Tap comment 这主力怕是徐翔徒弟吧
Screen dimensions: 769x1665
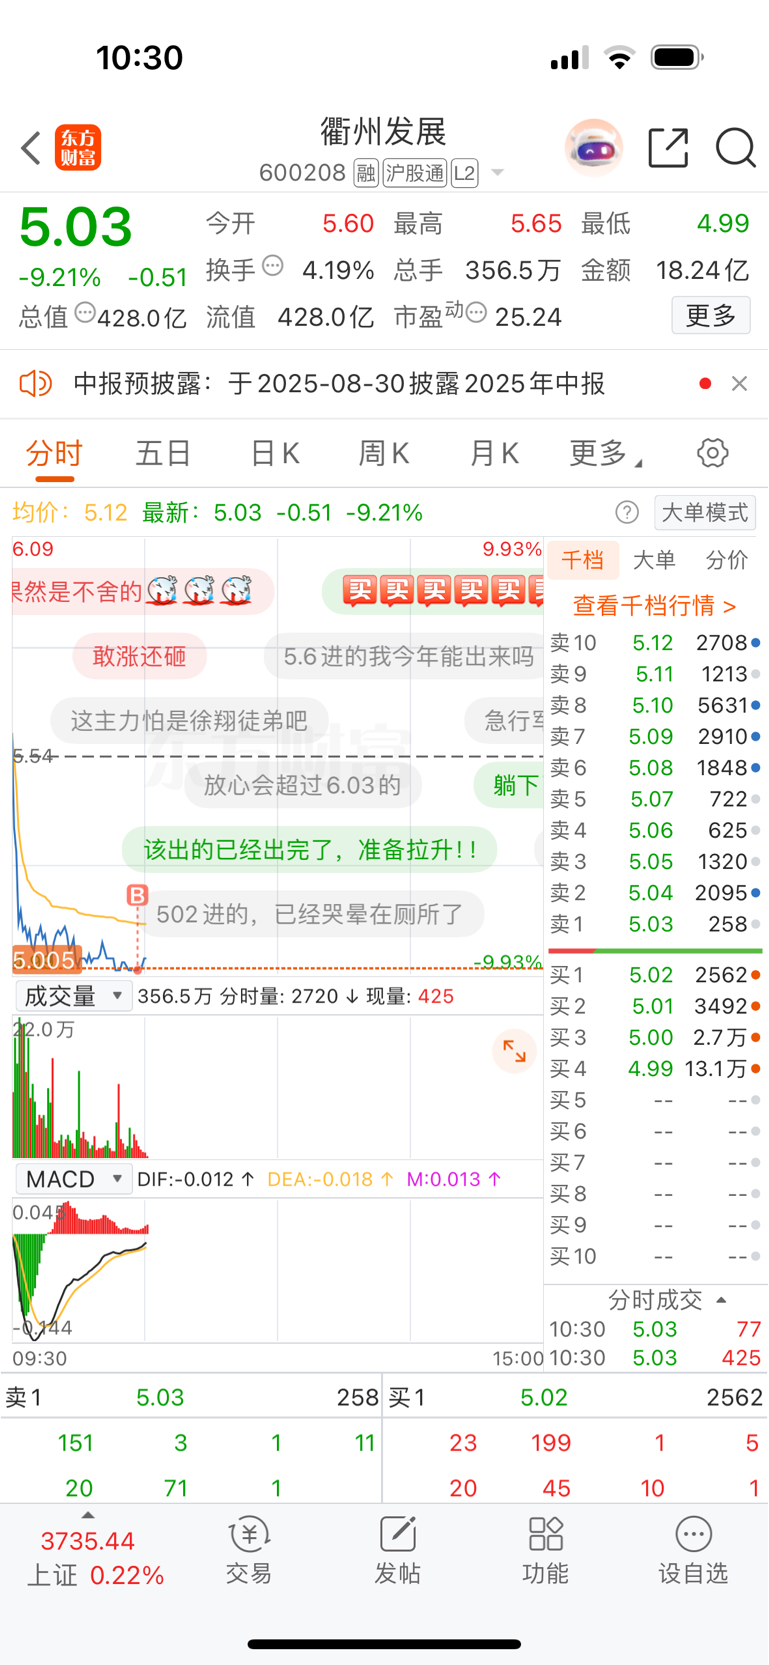click(189, 720)
